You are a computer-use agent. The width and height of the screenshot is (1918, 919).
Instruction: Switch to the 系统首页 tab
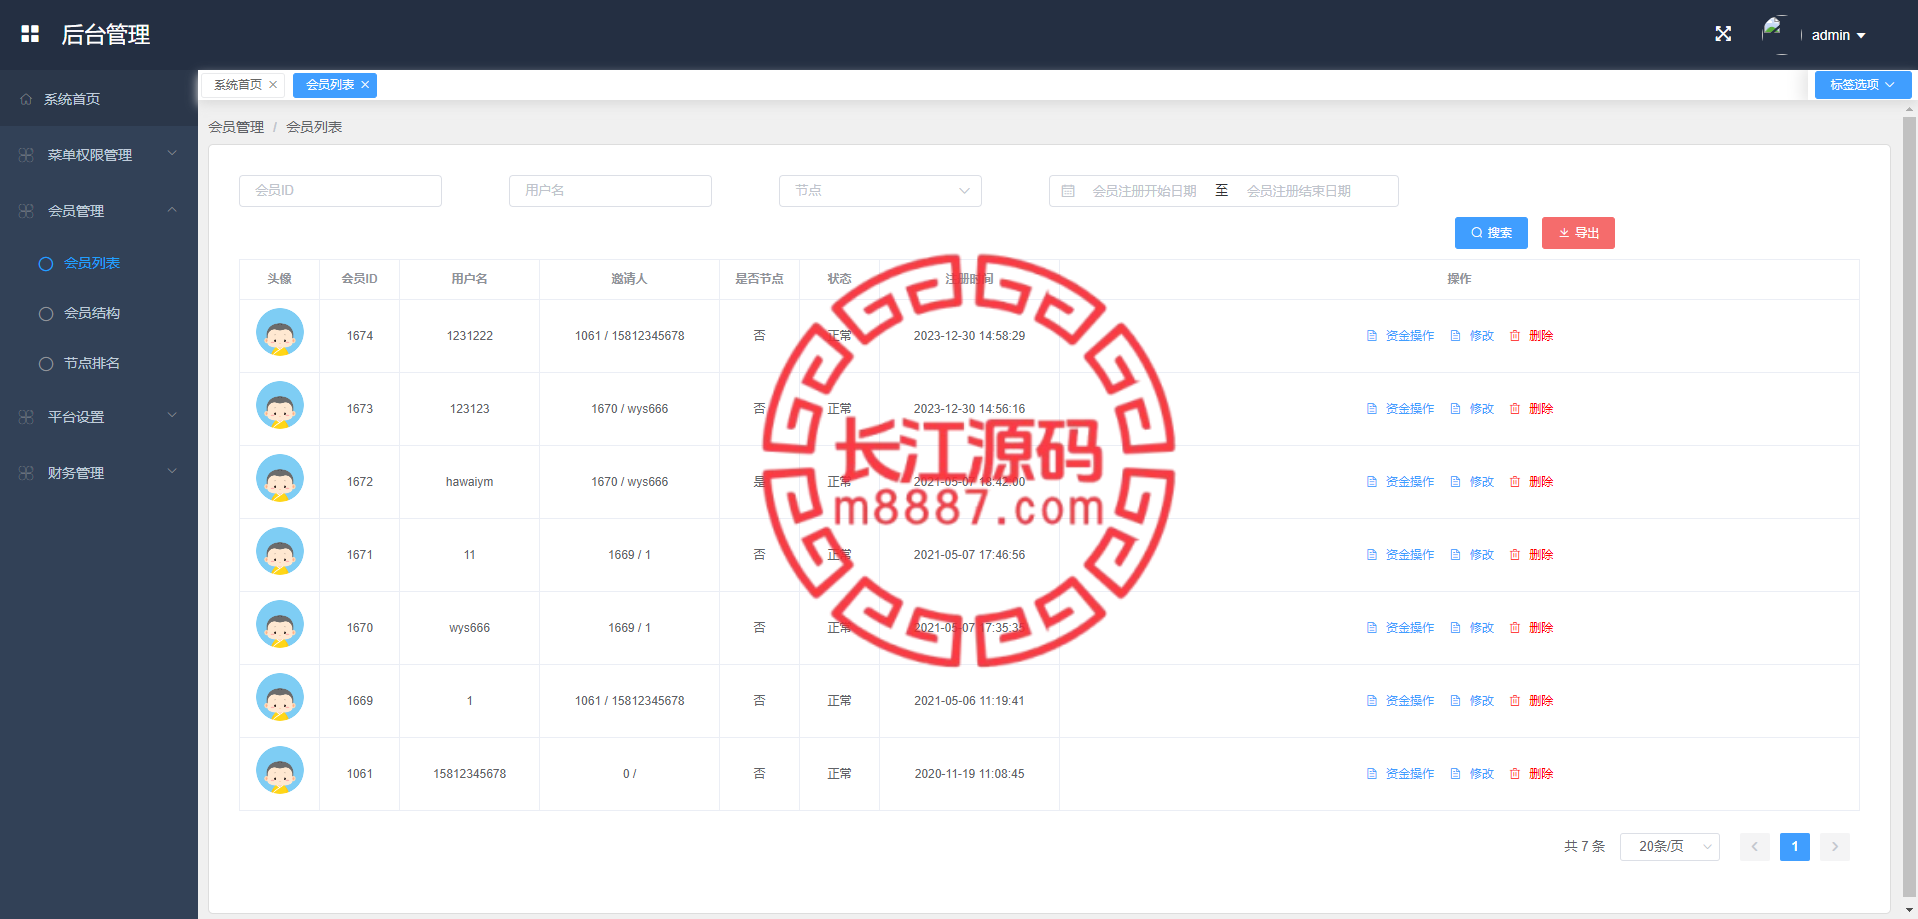(x=238, y=85)
